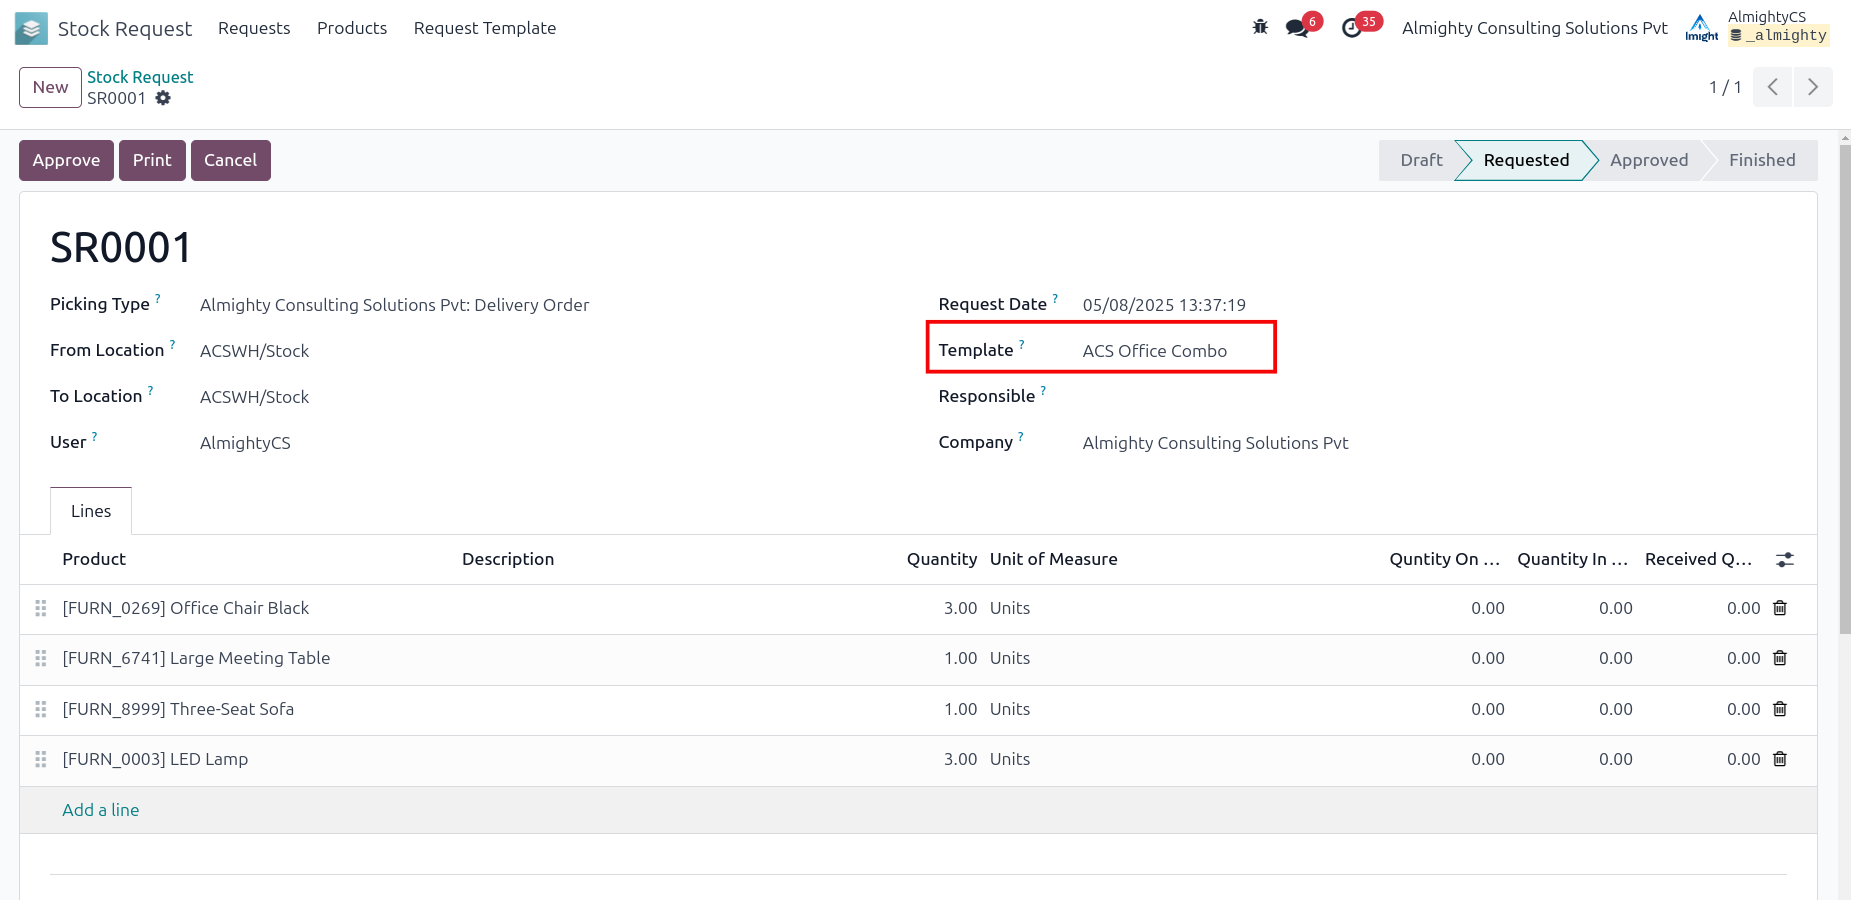The image size is (1851, 900).
Task: Click the Stock Request app logo icon
Action: click(31, 28)
